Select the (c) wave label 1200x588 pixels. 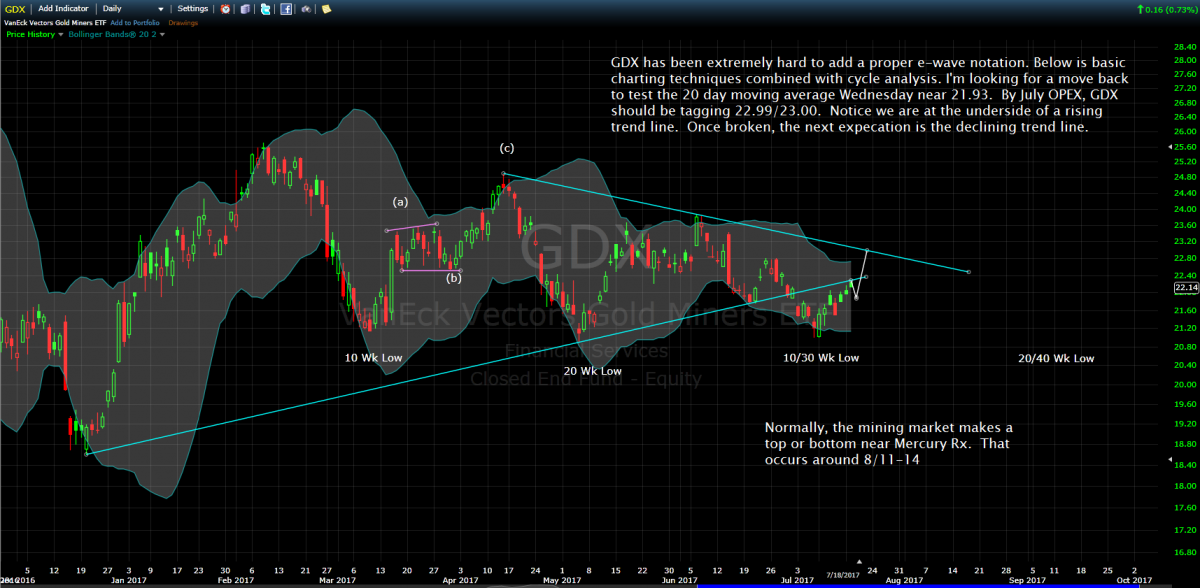[x=507, y=148]
